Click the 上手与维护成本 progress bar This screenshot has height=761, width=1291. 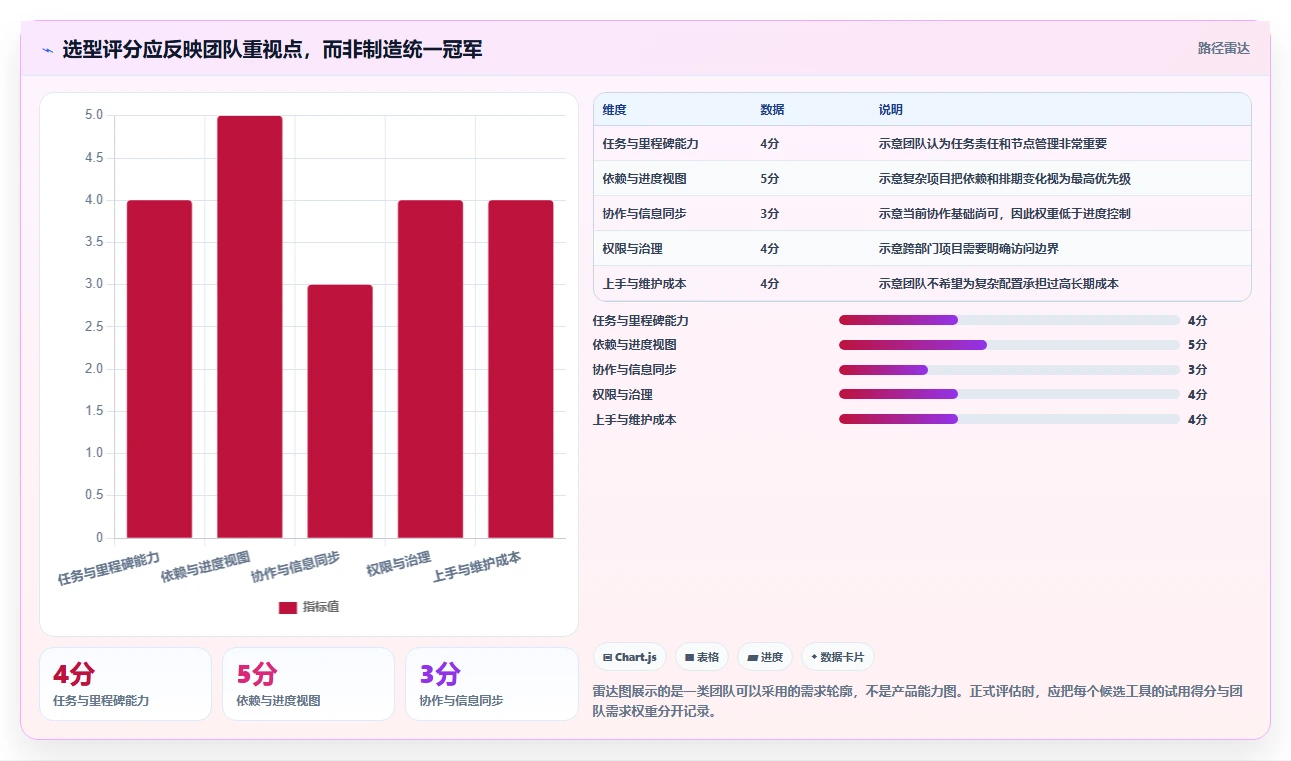click(x=1009, y=419)
